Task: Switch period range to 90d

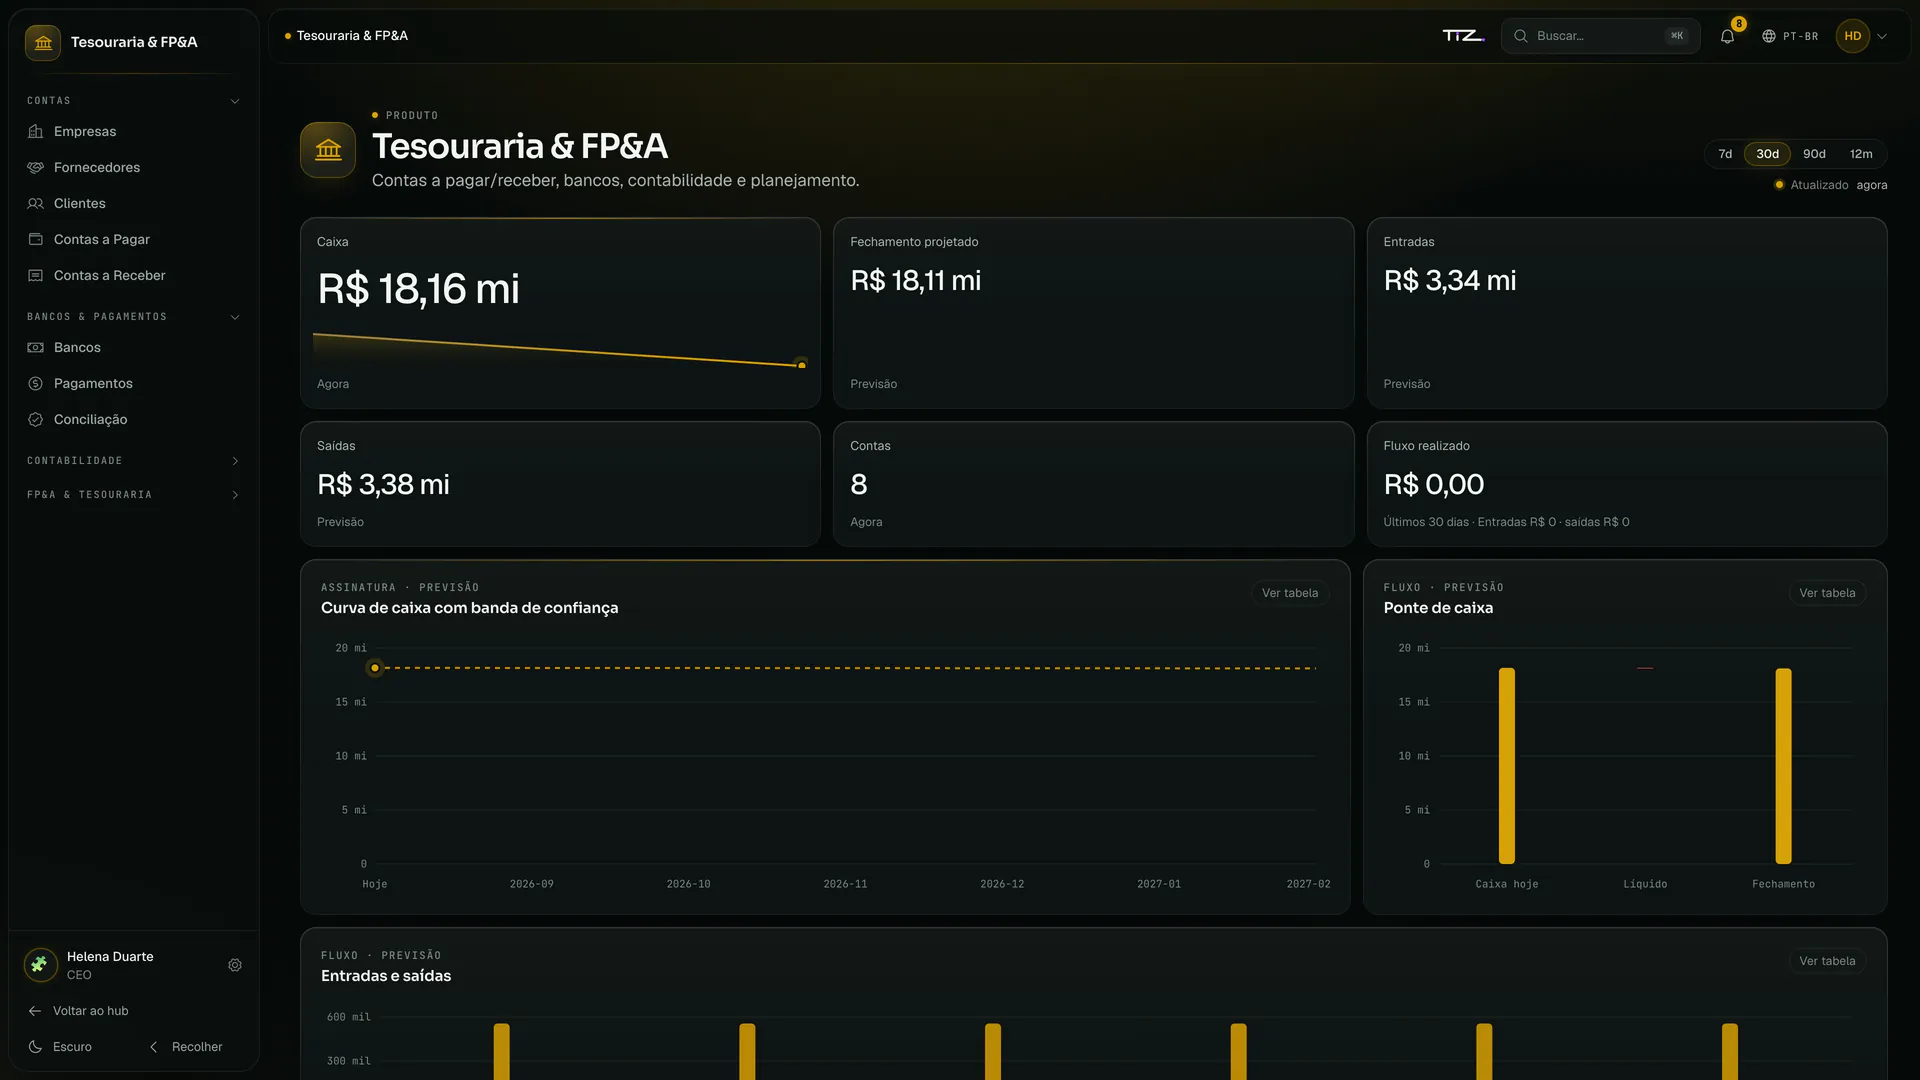Action: [x=1814, y=154]
